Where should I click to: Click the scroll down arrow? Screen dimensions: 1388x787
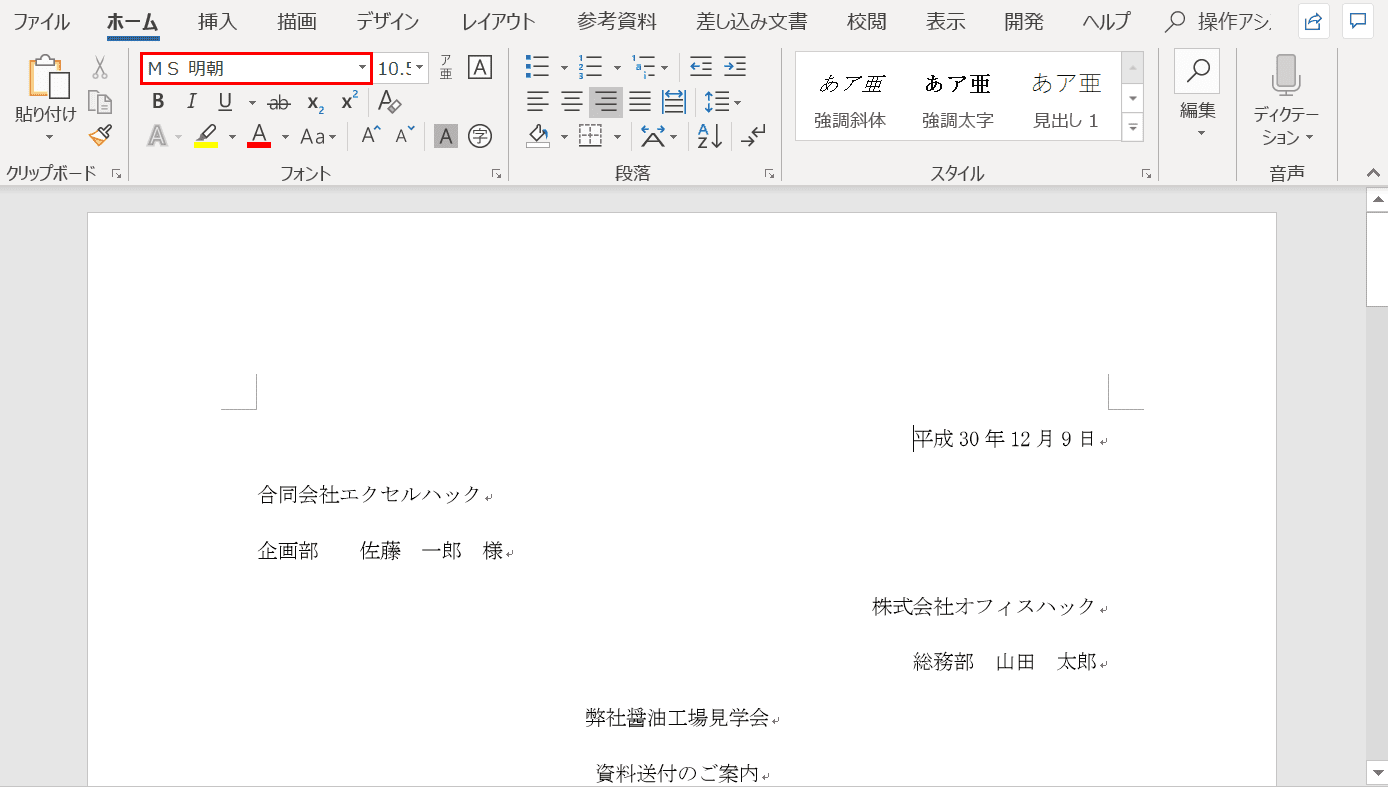pyautogui.click(x=1377, y=771)
